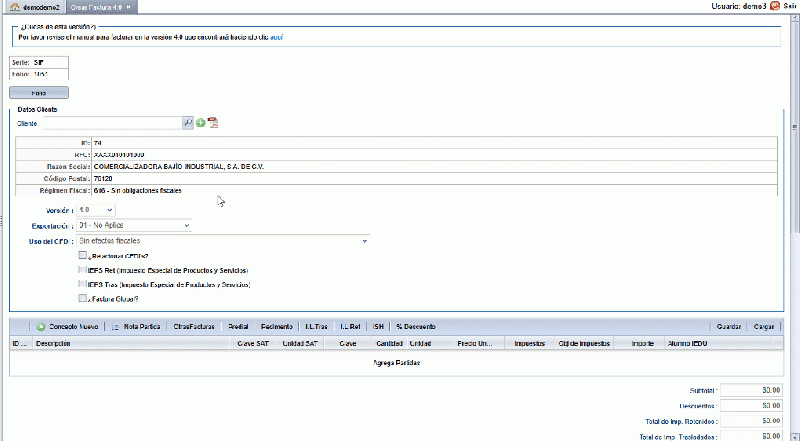Image resolution: width=800 pixels, height=441 pixels.
Task: Toggle the ¿Factura Global? checkbox
Action: click(83, 298)
